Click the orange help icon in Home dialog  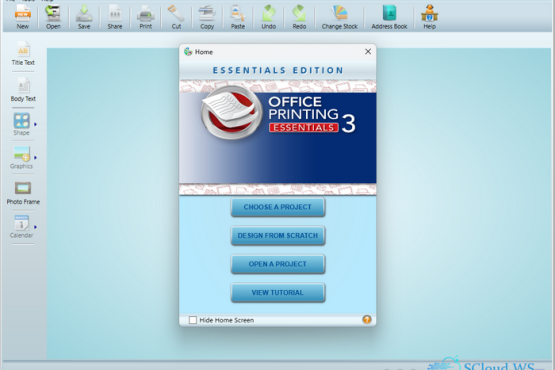(x=367, y=320)
